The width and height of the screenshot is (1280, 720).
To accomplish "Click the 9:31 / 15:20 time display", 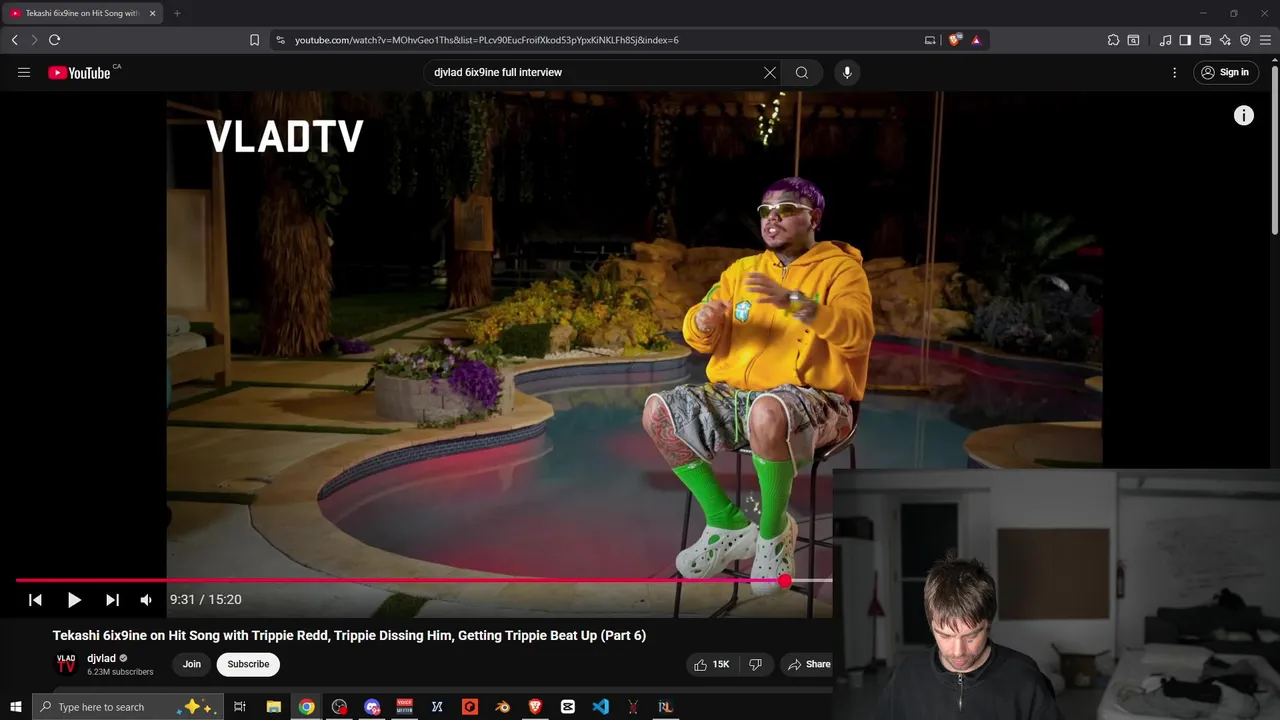I will pyautogui.click(x=206, y=600).
